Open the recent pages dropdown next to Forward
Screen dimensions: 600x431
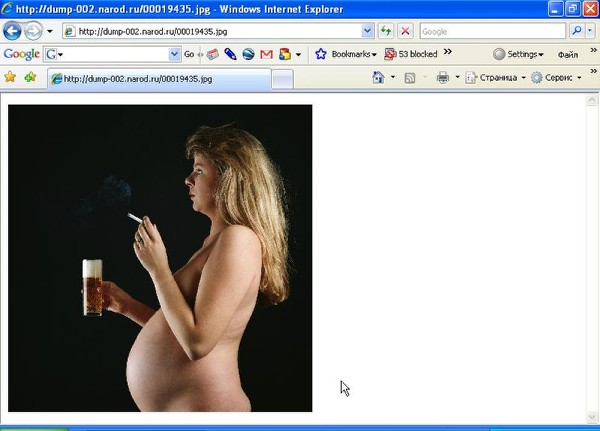pos(50,31)
